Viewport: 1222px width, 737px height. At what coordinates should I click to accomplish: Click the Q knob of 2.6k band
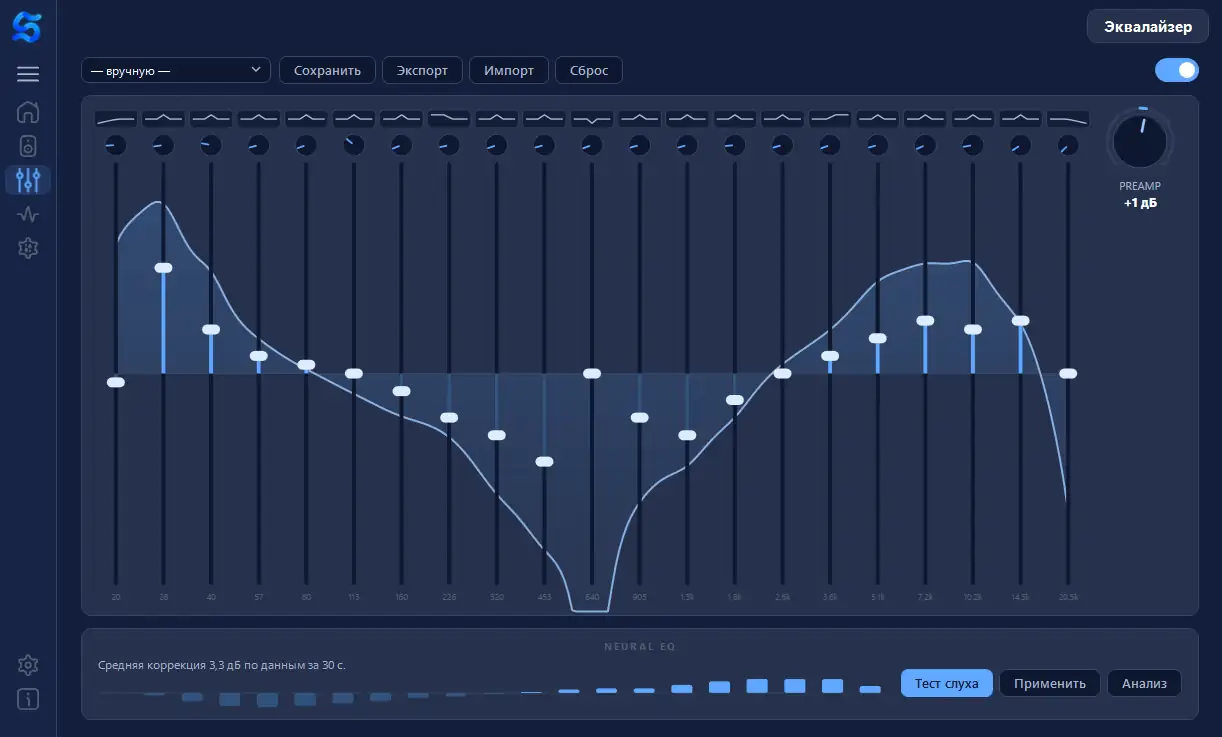coord(782,146)
